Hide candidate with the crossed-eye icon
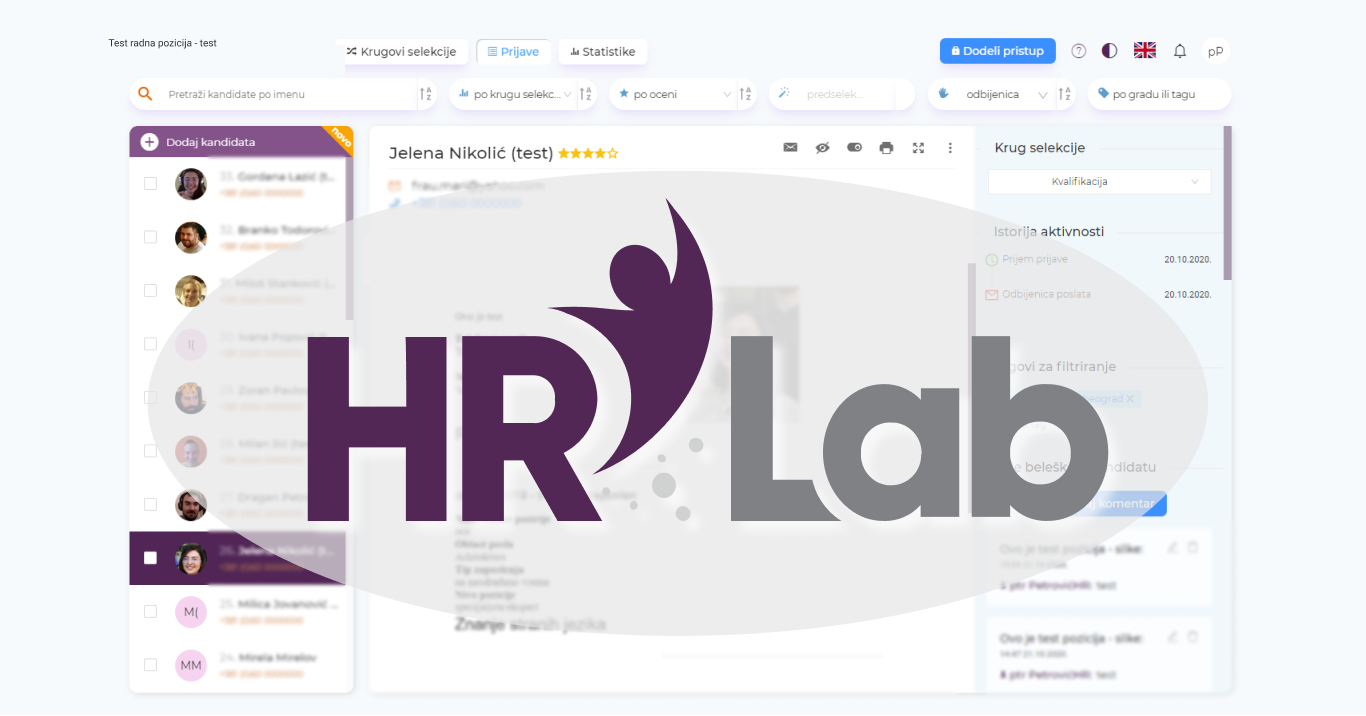Image resolution: width=1366 pixels, height=716 pixels. [x=821, y=147]
